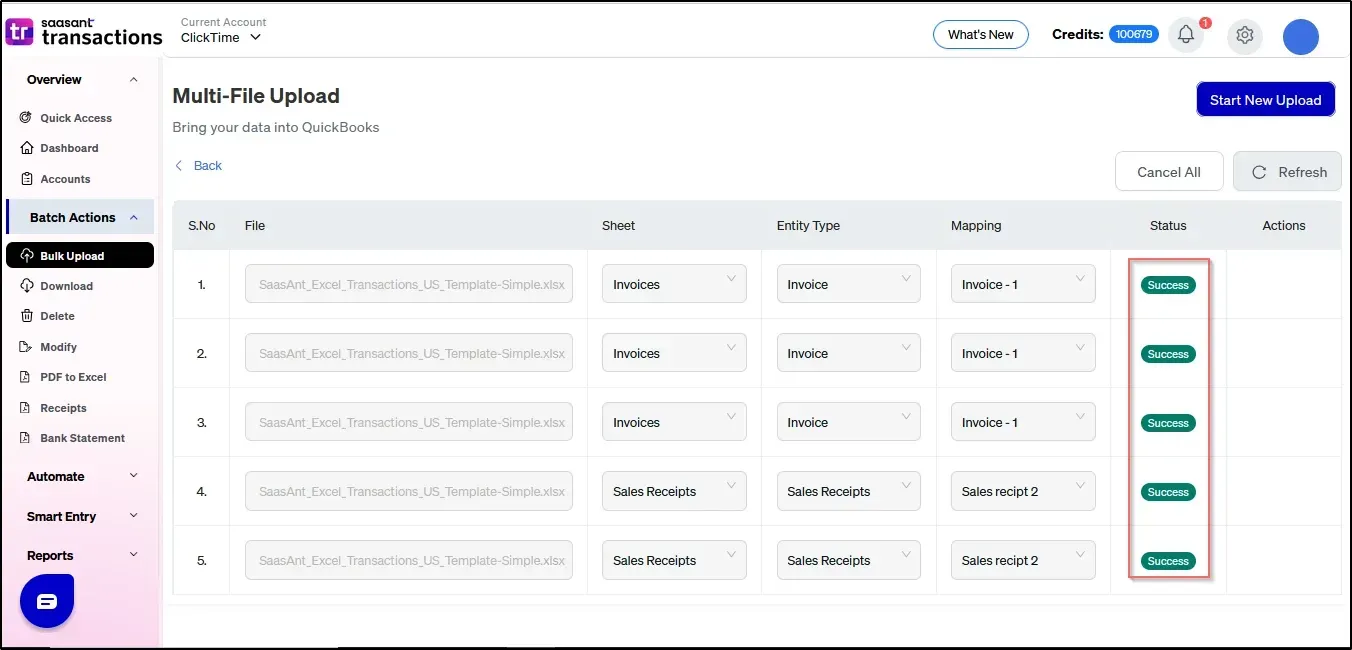Collapse the Overview section
Image resolution: width=1352 pixels, height=650 pixels.
pyautogui.click(x=134, y=80)
